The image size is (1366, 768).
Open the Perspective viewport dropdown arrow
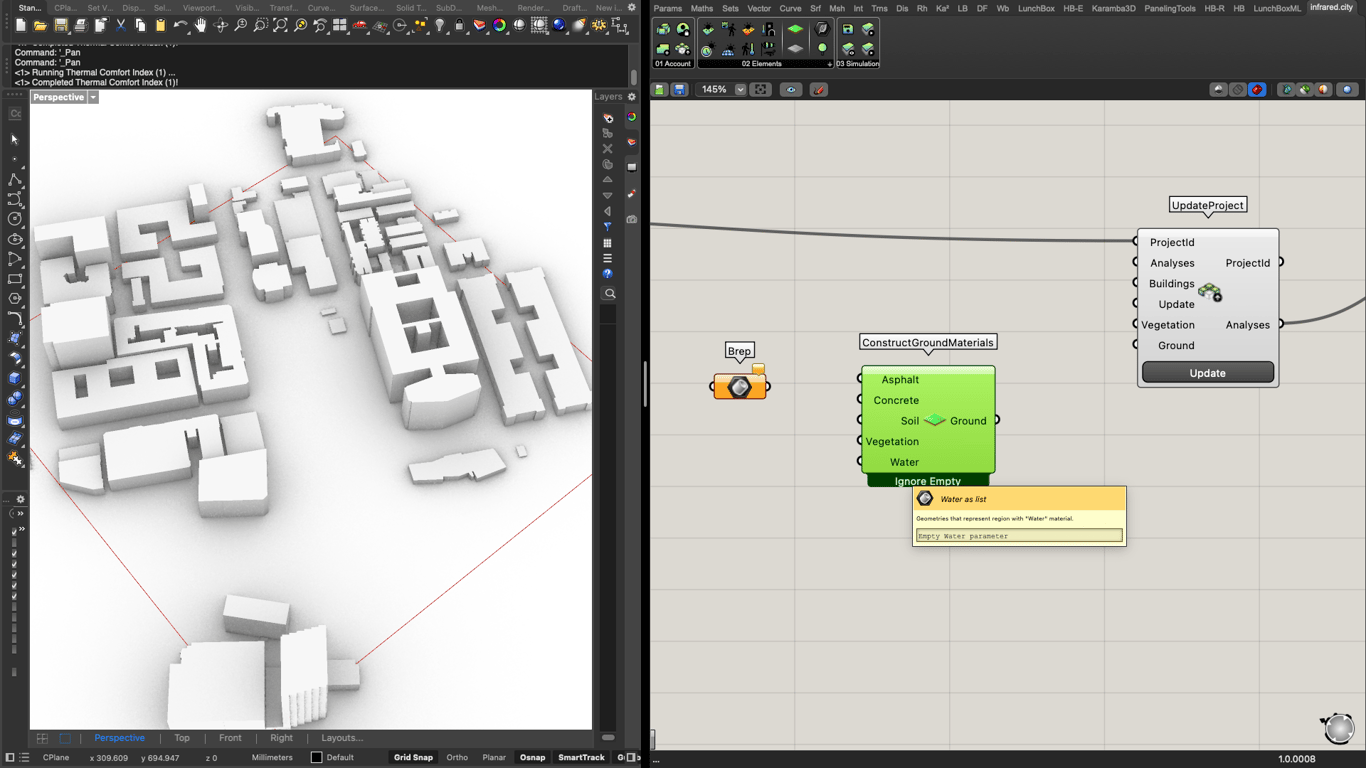[93, 97]
